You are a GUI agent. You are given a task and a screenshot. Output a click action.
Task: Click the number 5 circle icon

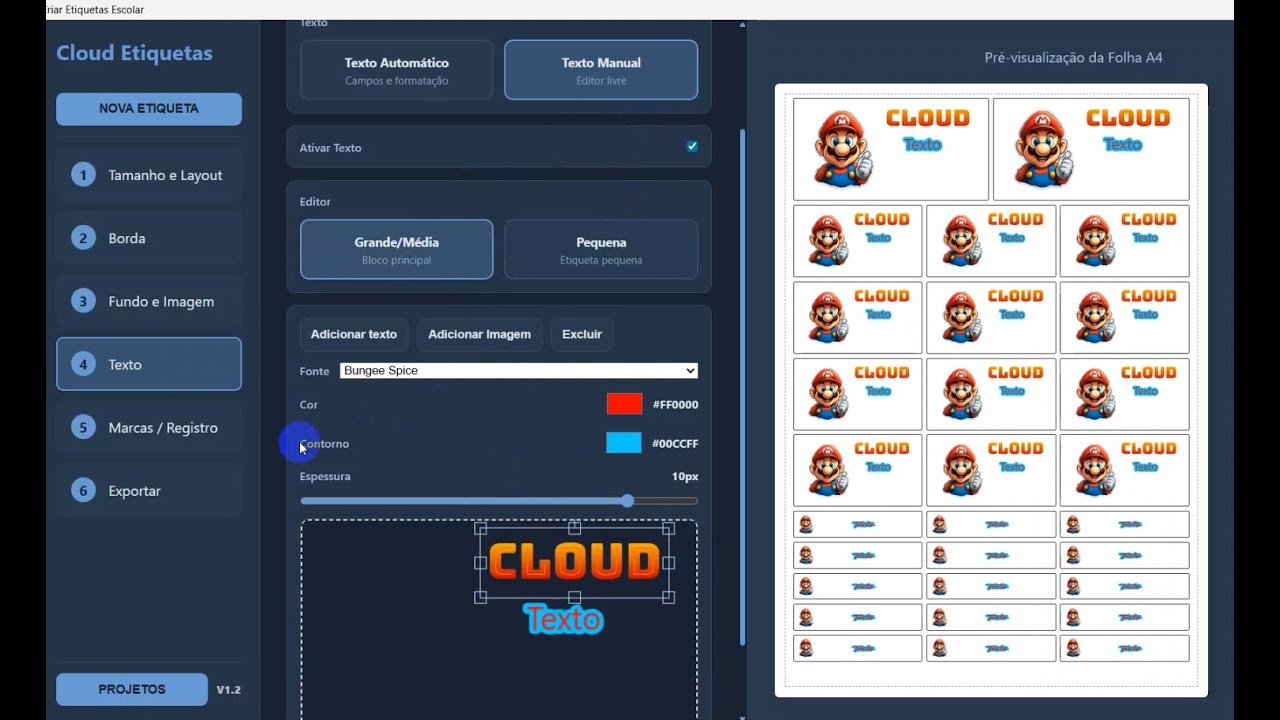coord(83,427)
